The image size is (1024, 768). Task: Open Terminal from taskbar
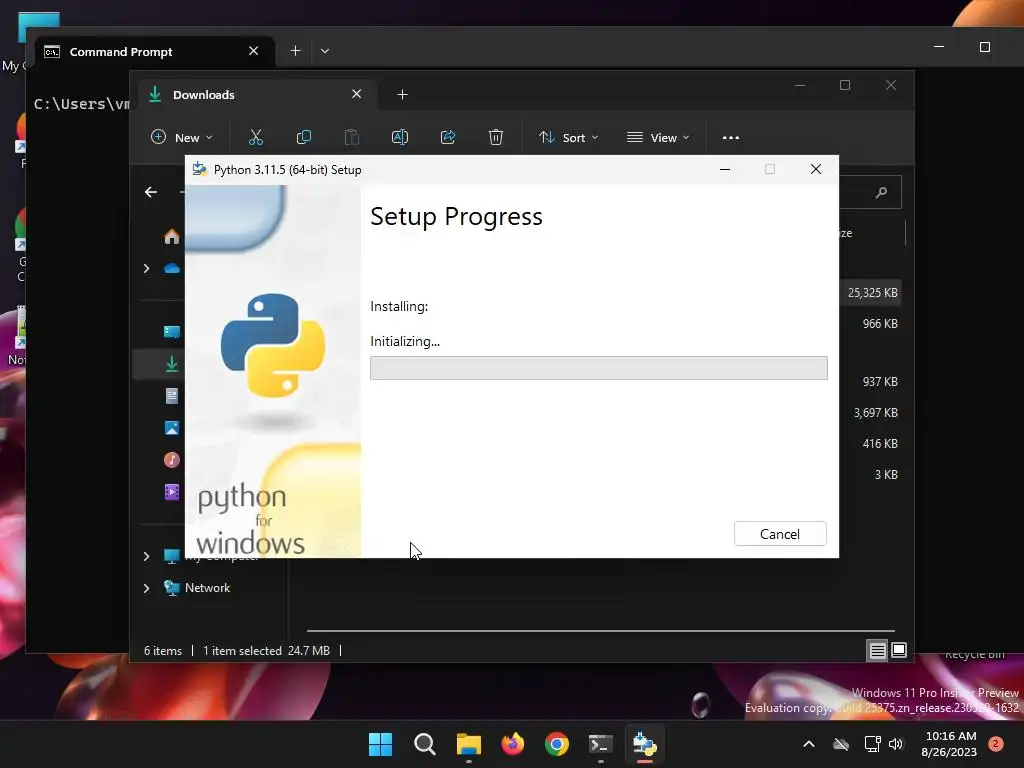coord(601,744)
